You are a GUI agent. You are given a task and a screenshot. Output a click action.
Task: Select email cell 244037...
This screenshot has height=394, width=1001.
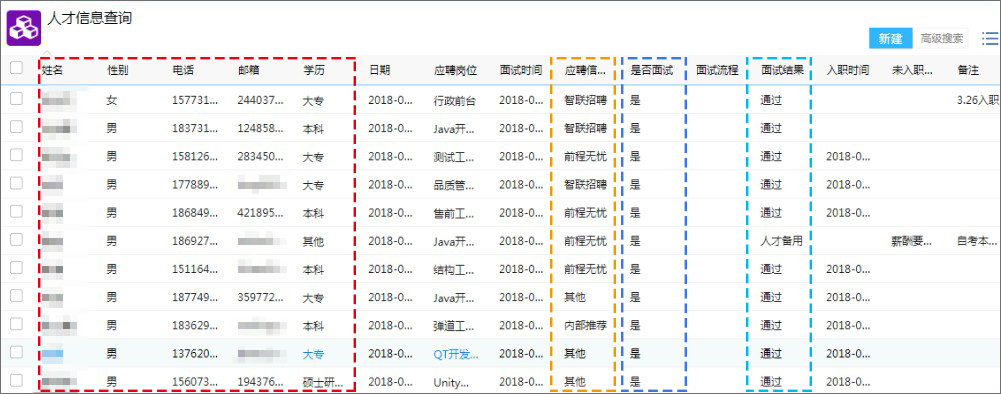pyautogui.click(x=260, y=100)
